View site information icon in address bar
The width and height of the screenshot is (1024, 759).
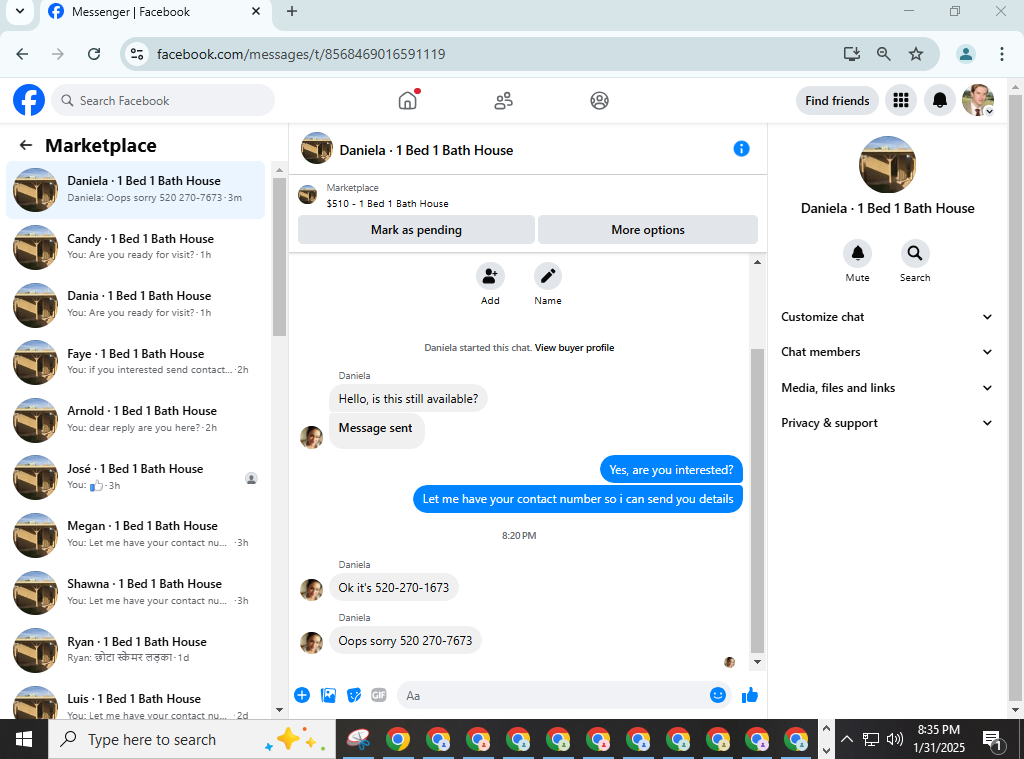point(136,54)
